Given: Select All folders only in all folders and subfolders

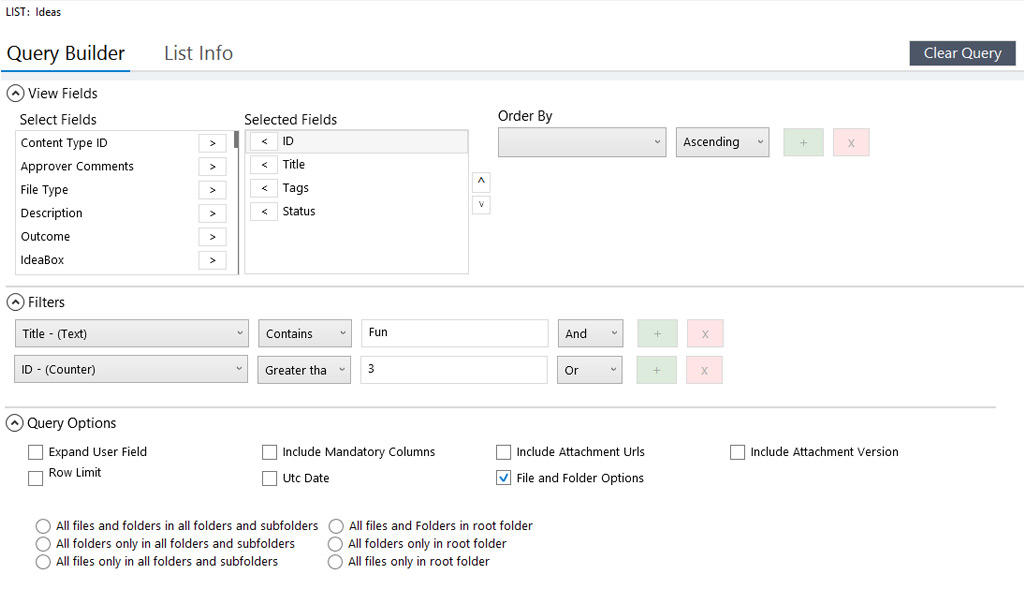Looking at the screenshot, I should tap(43, 544).
